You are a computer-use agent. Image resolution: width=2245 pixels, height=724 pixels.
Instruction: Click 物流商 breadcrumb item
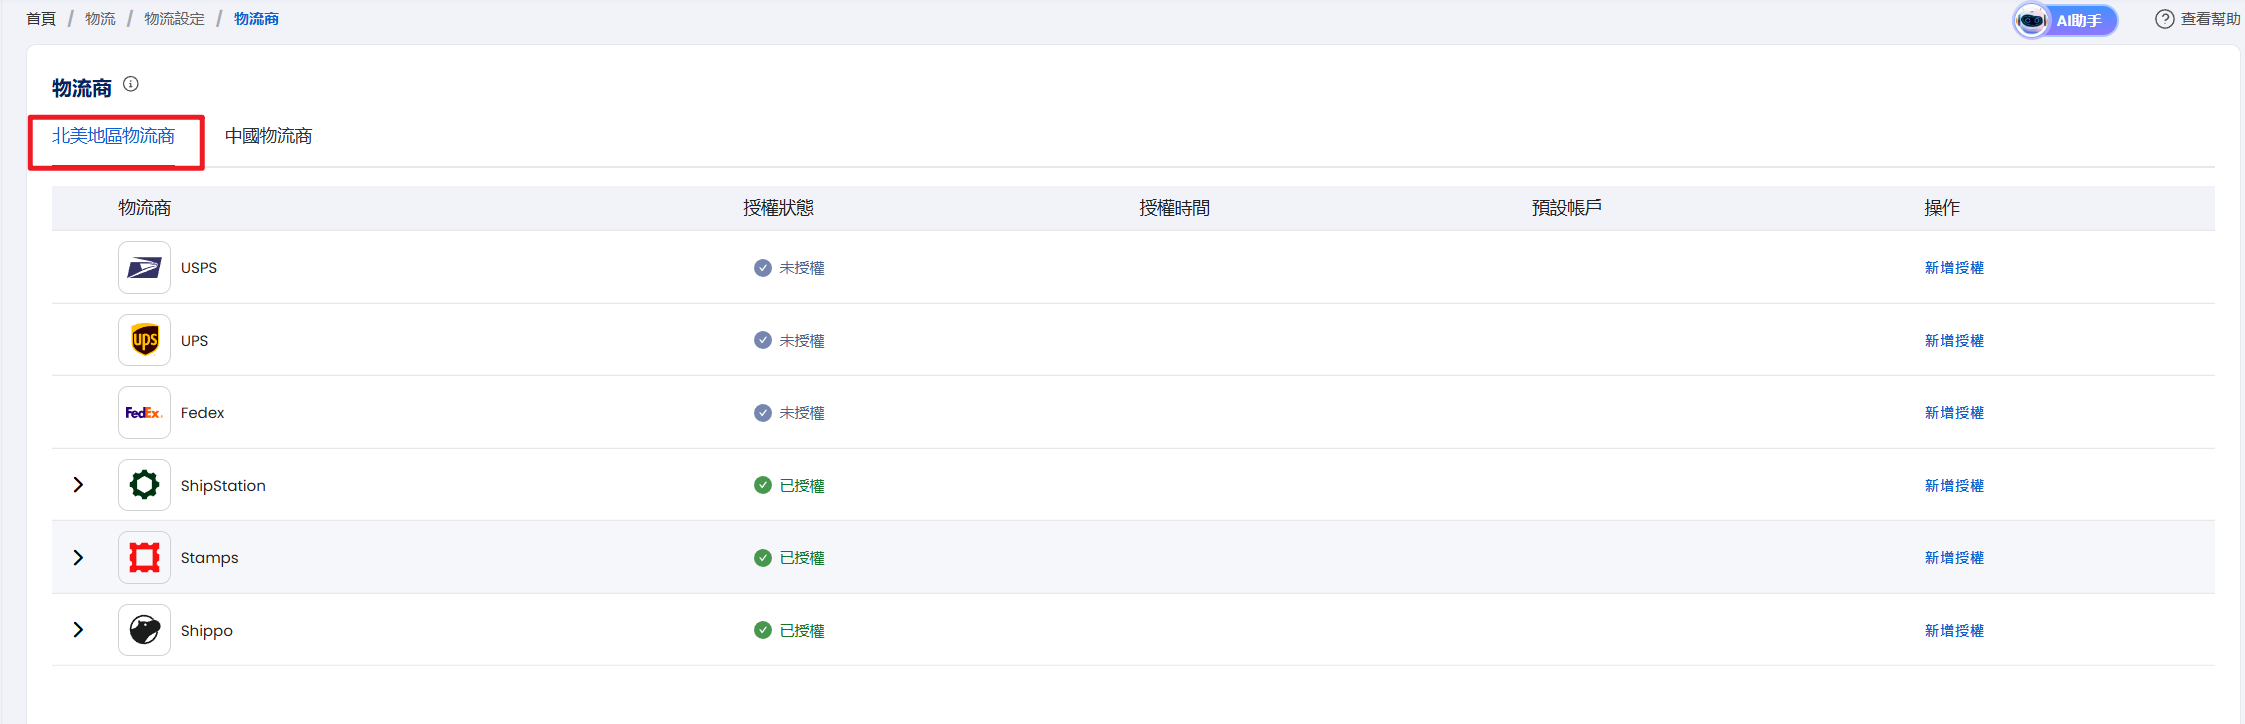coord(256,19)
